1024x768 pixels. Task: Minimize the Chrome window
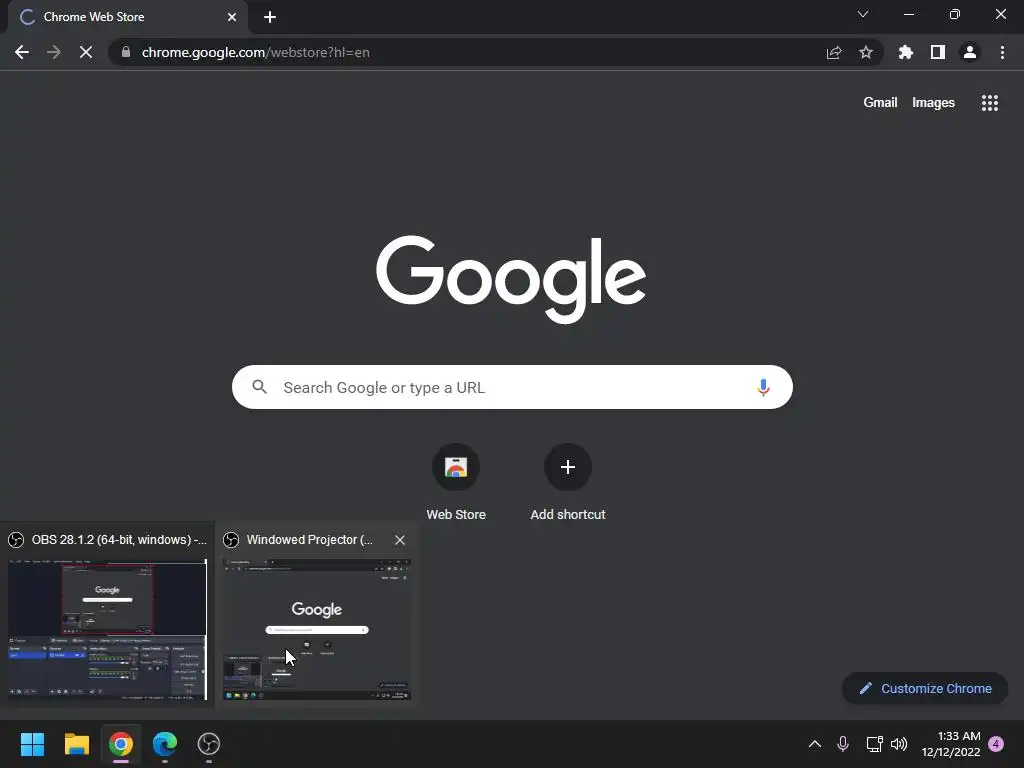909,14
